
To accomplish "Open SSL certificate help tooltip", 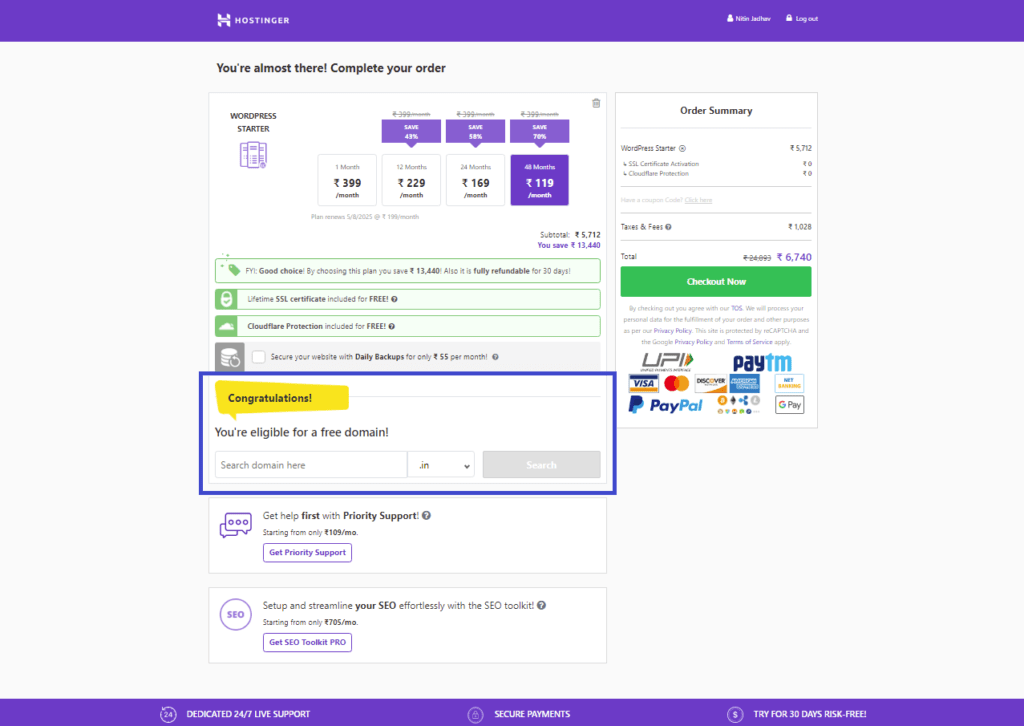I will [x=394, y=299].
